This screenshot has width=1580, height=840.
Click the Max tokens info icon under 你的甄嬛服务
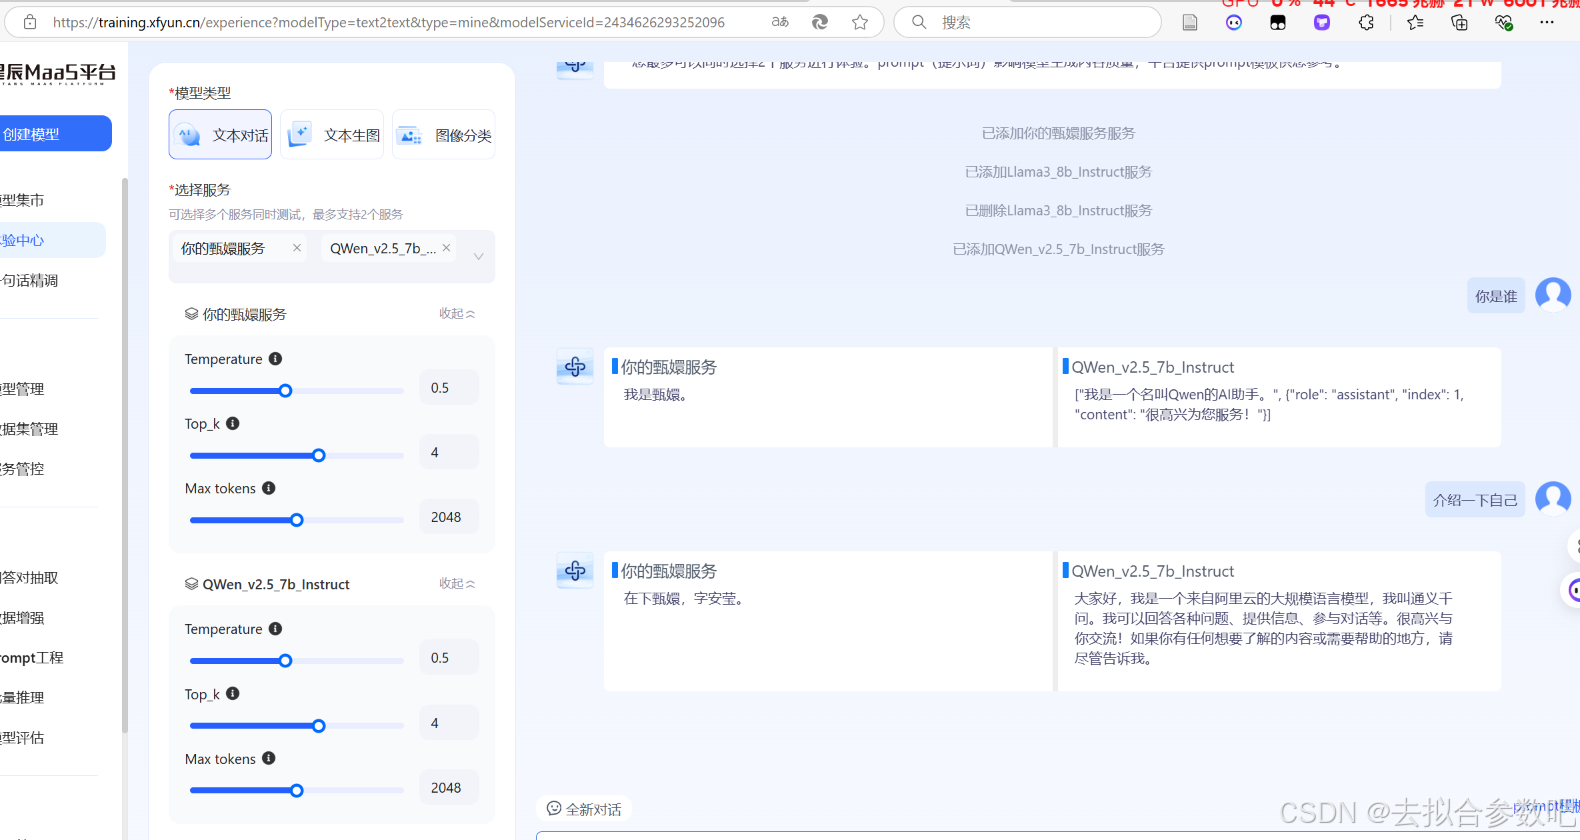point(269,488)
